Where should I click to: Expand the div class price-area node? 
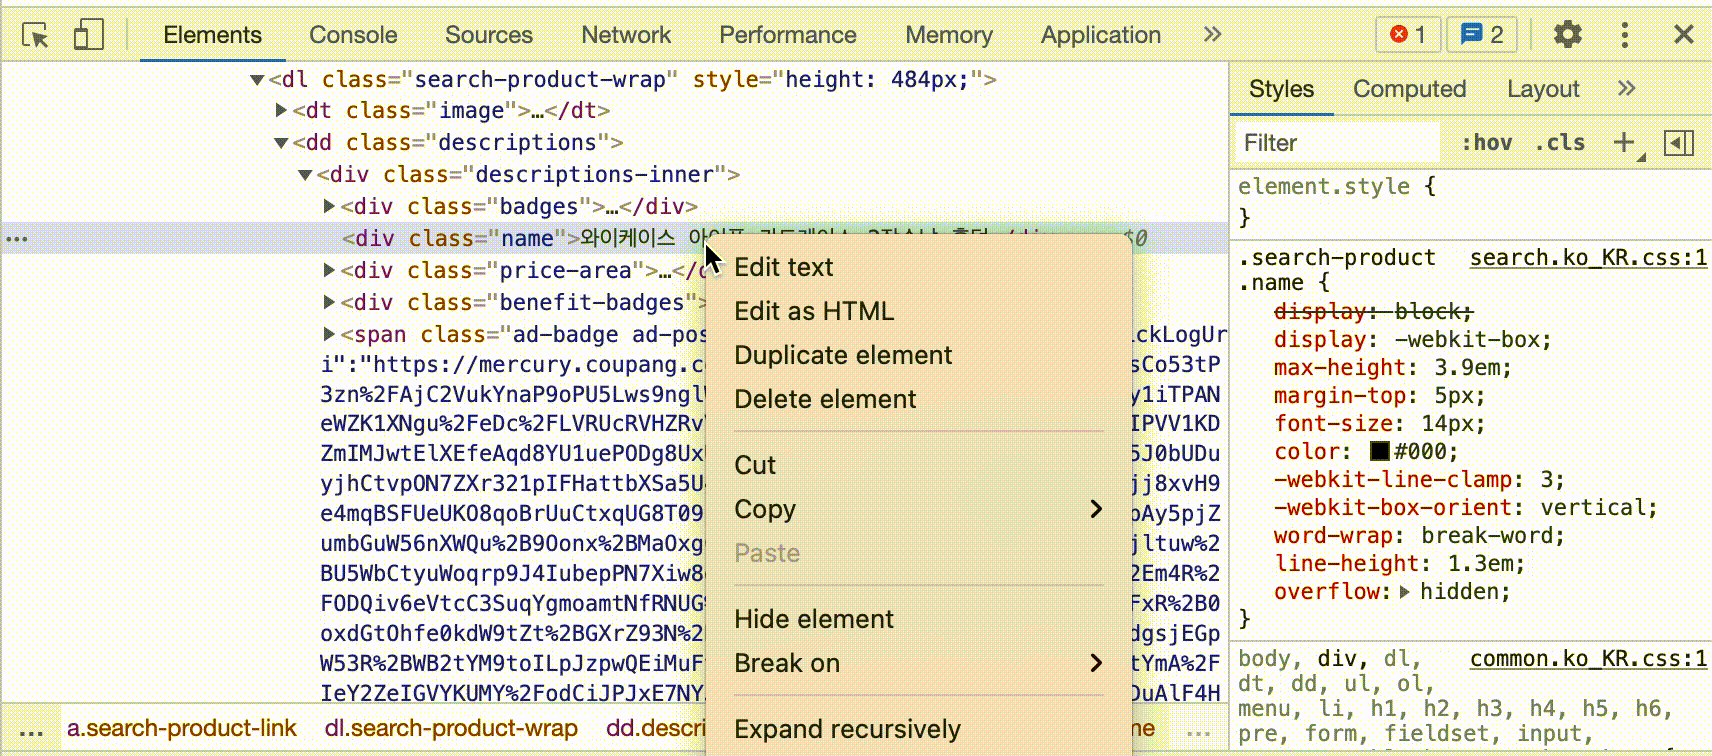[330, 270]
